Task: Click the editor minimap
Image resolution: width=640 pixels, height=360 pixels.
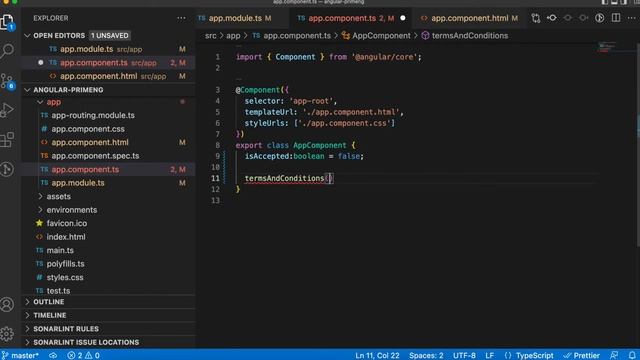Action: 608,47
